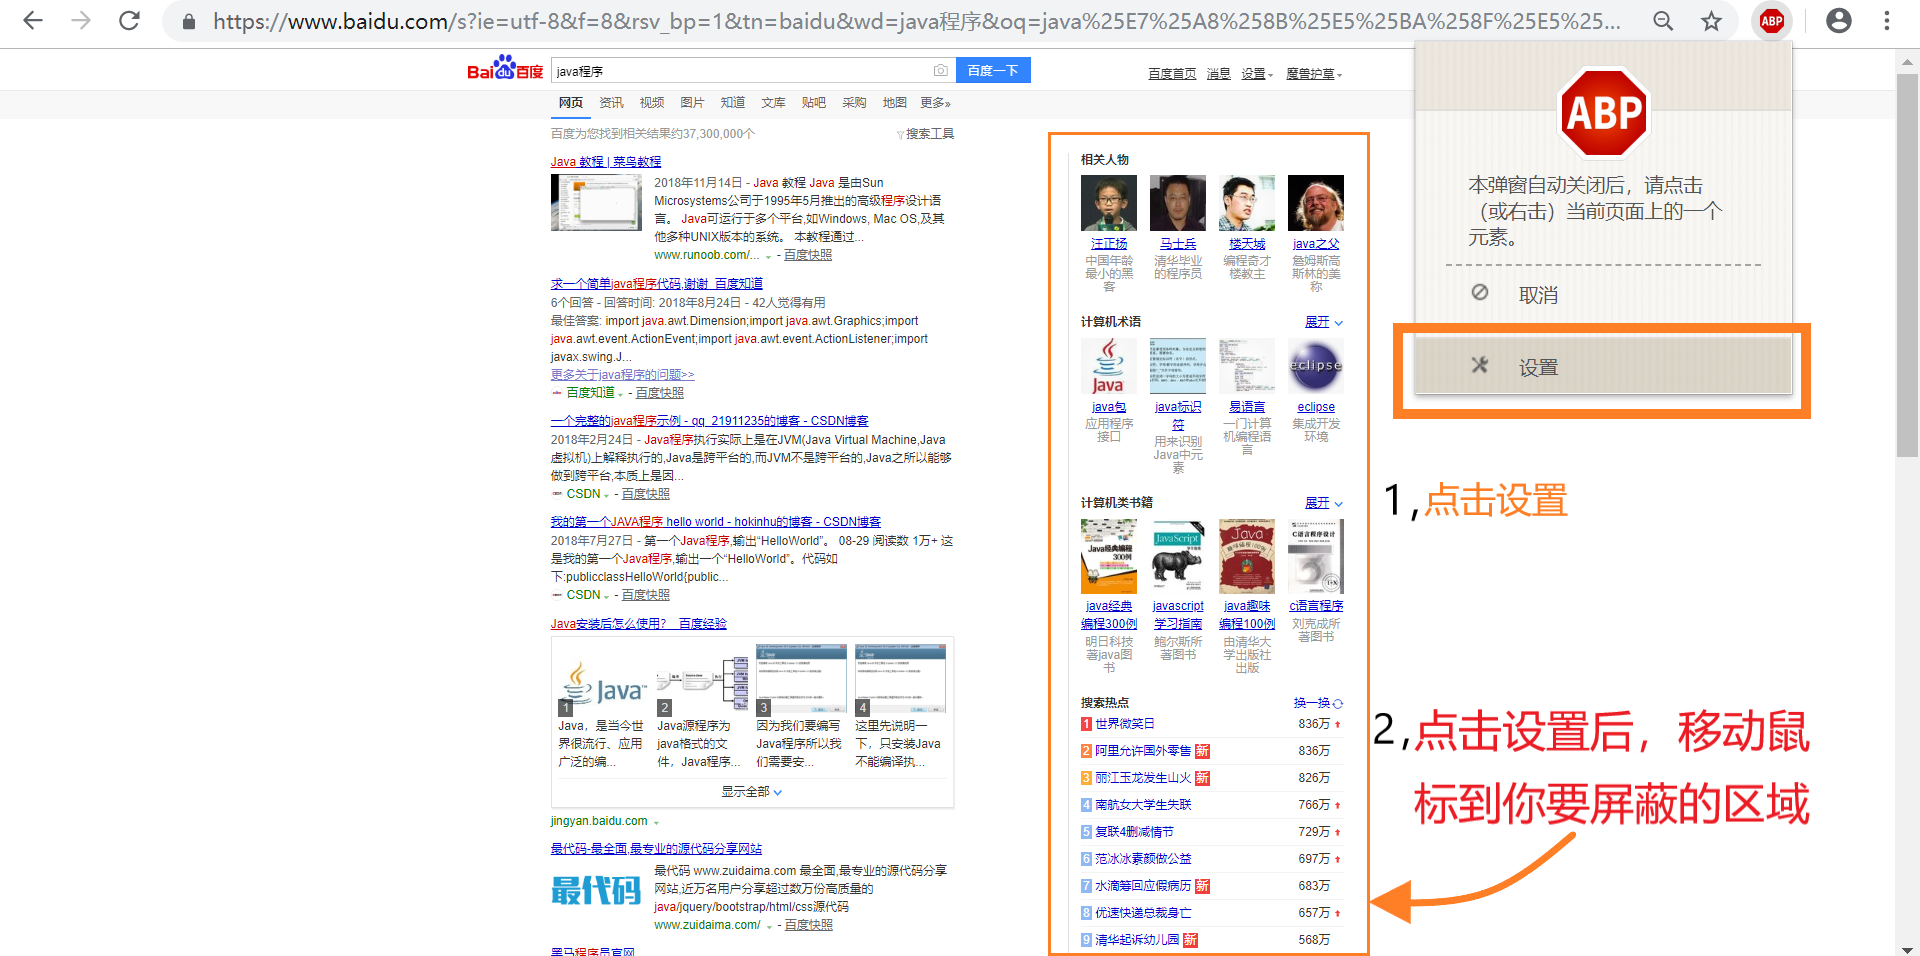1920x956 pixels.
Task: Click the magnifier zoom icon in address bar
Action: pyautogui.click(x=1663, y=21)
